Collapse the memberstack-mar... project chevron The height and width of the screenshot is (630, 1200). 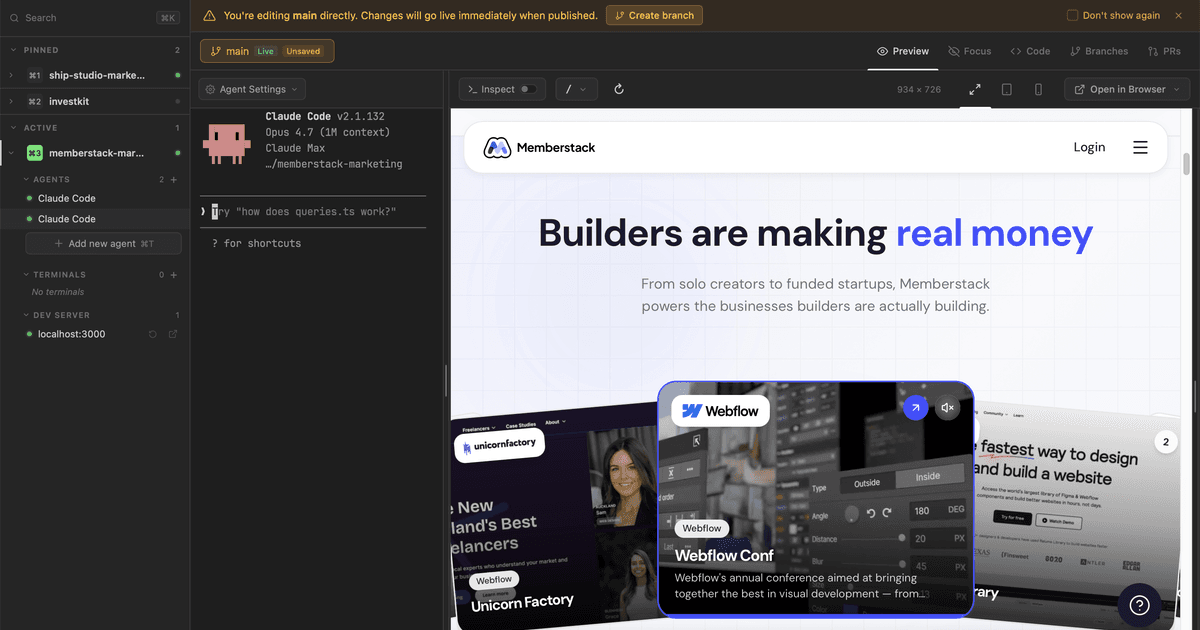[12, 153]
